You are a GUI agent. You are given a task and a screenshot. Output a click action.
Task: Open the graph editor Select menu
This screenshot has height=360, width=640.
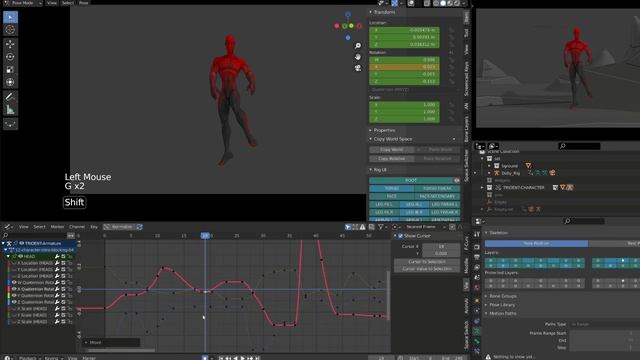[39, 227]
